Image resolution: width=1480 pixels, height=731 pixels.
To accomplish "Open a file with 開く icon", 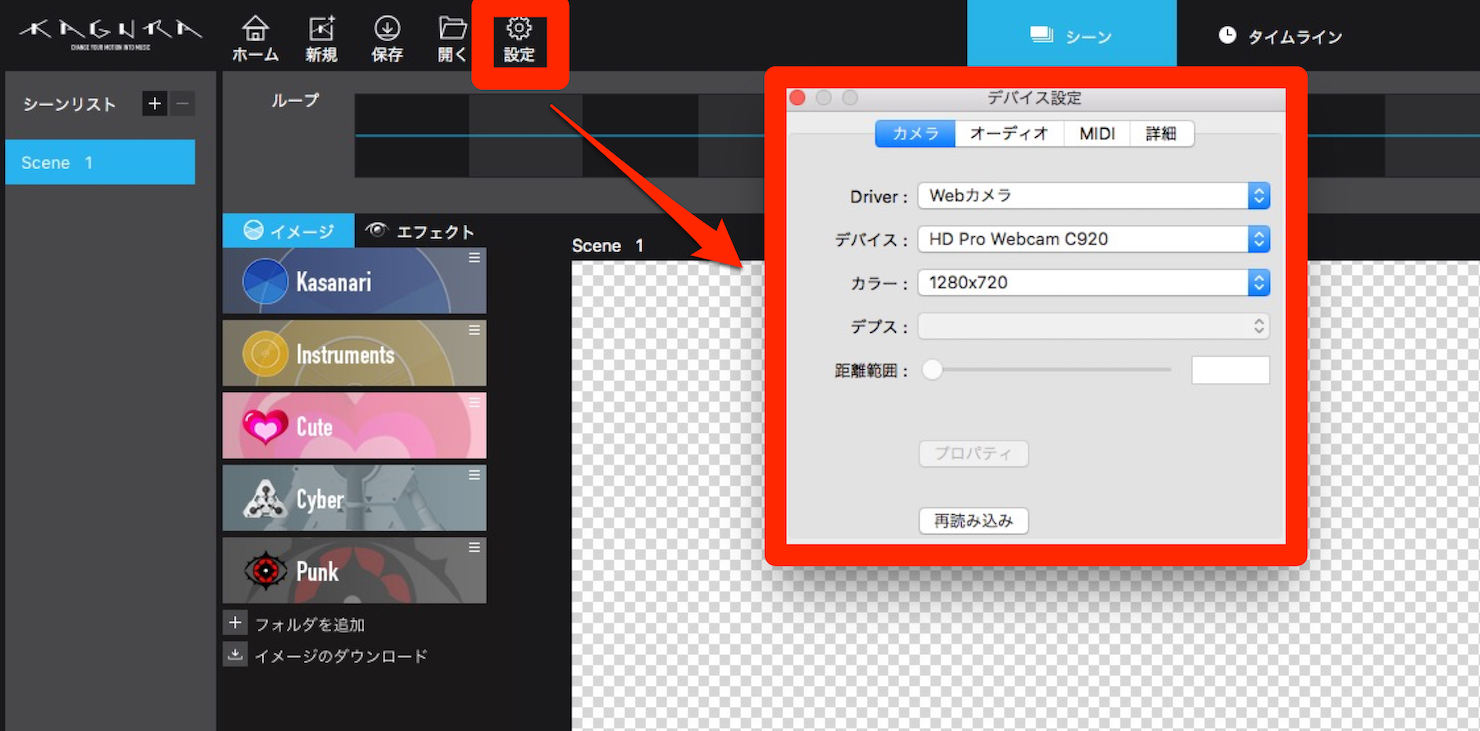I will pyautogui.click(x=453, y=40).
